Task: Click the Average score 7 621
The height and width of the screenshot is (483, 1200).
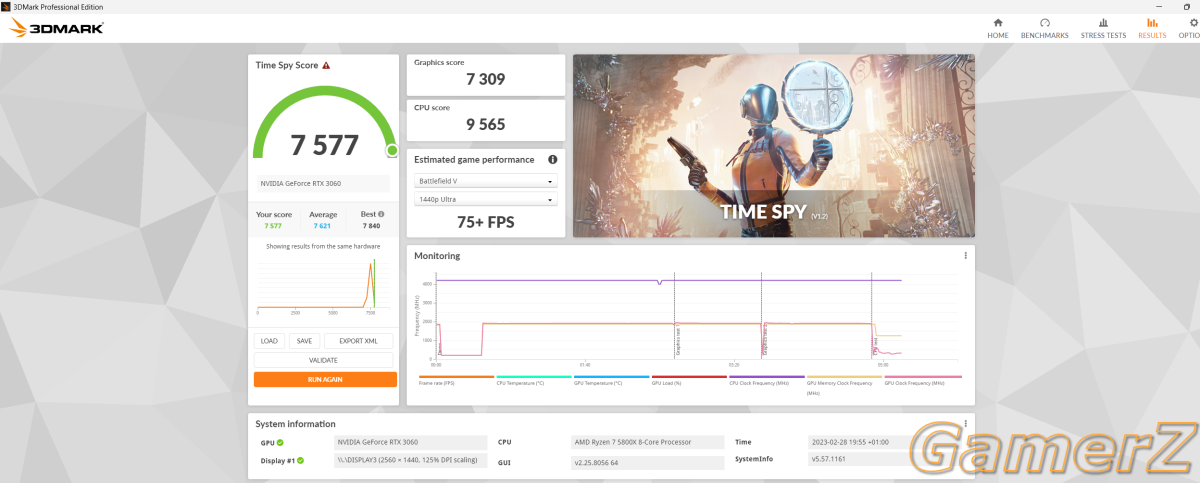Action: click(x=324, y=226)
